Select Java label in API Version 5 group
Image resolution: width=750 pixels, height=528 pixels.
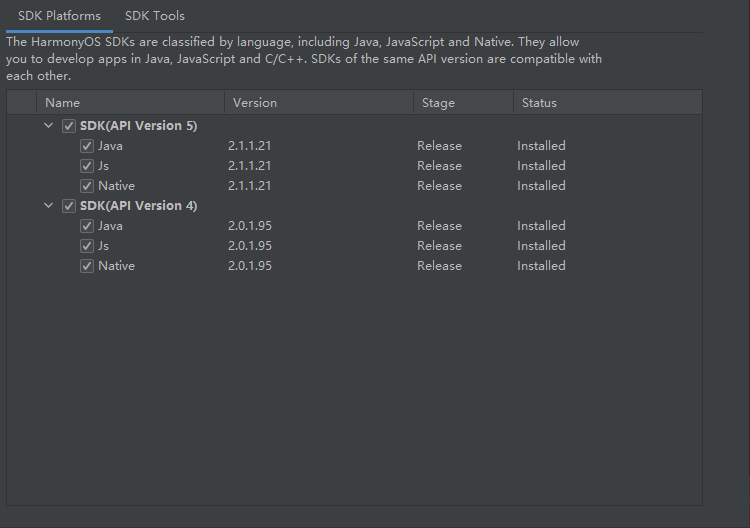110,146
